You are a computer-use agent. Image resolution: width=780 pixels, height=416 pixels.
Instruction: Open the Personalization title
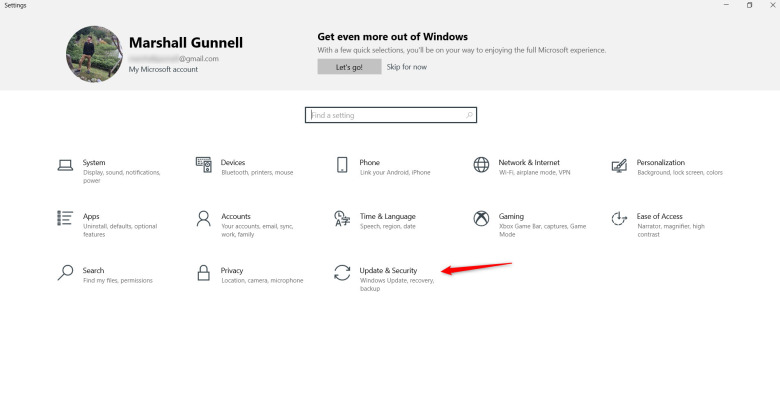tap(661, 162)
